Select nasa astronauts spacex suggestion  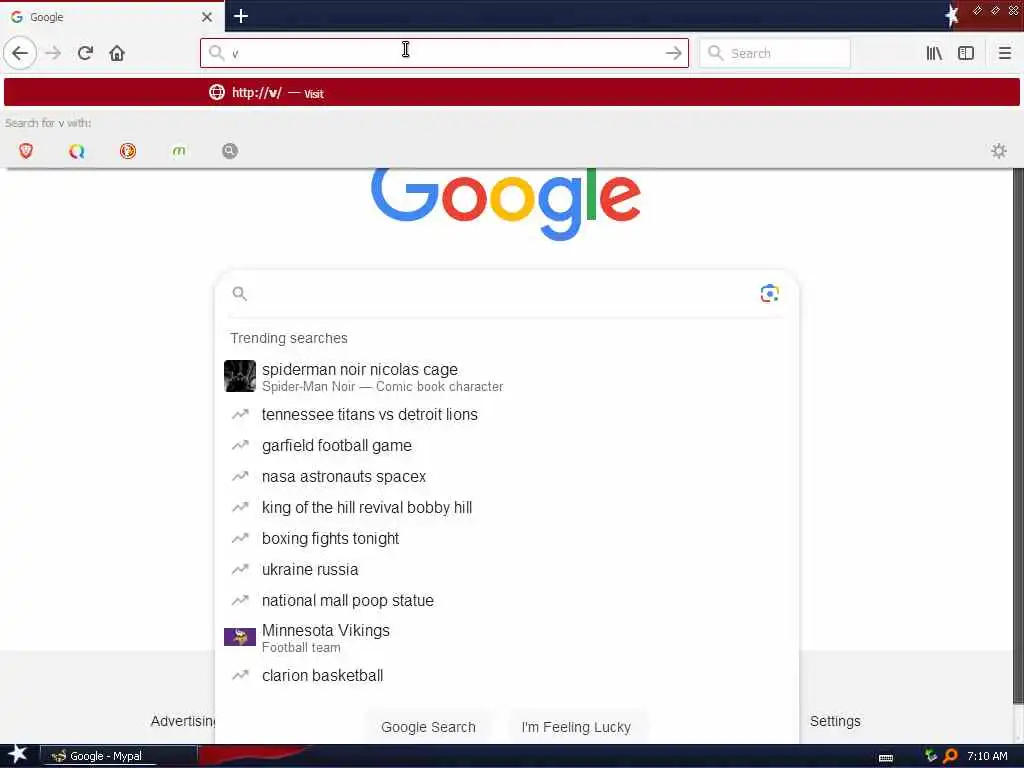[x=506, y=476]
